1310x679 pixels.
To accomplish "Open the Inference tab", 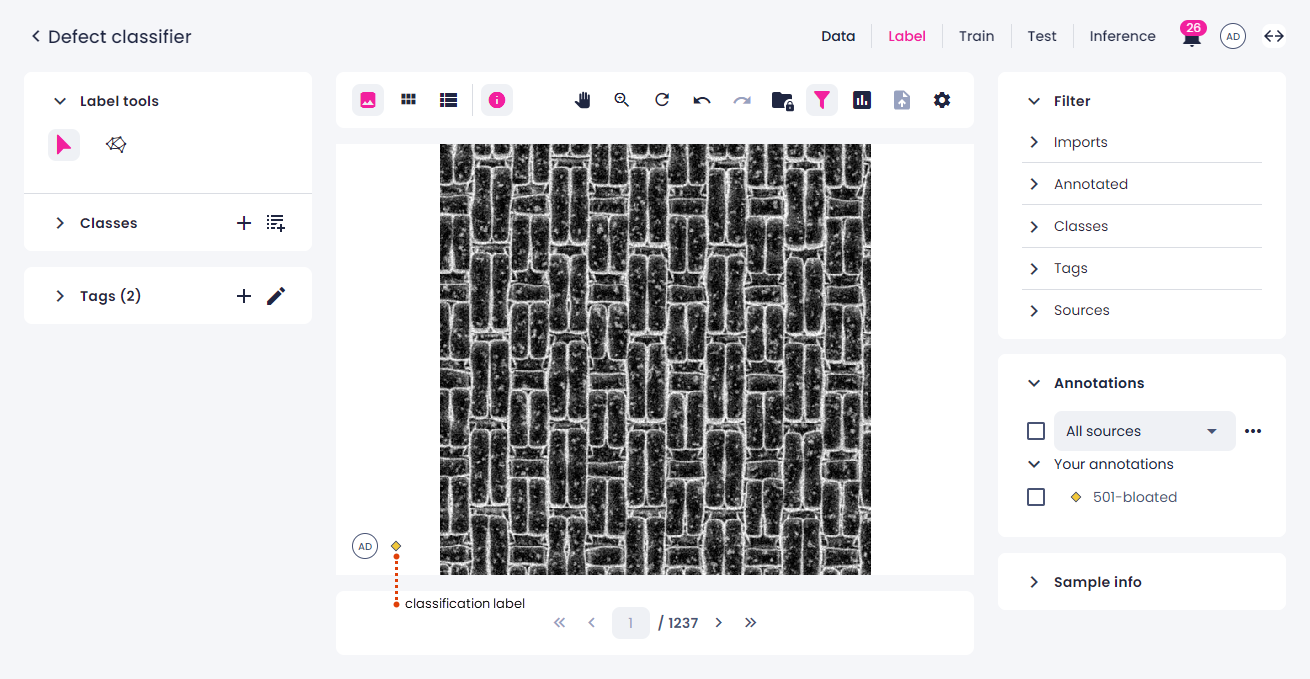I will [1122, 36].
